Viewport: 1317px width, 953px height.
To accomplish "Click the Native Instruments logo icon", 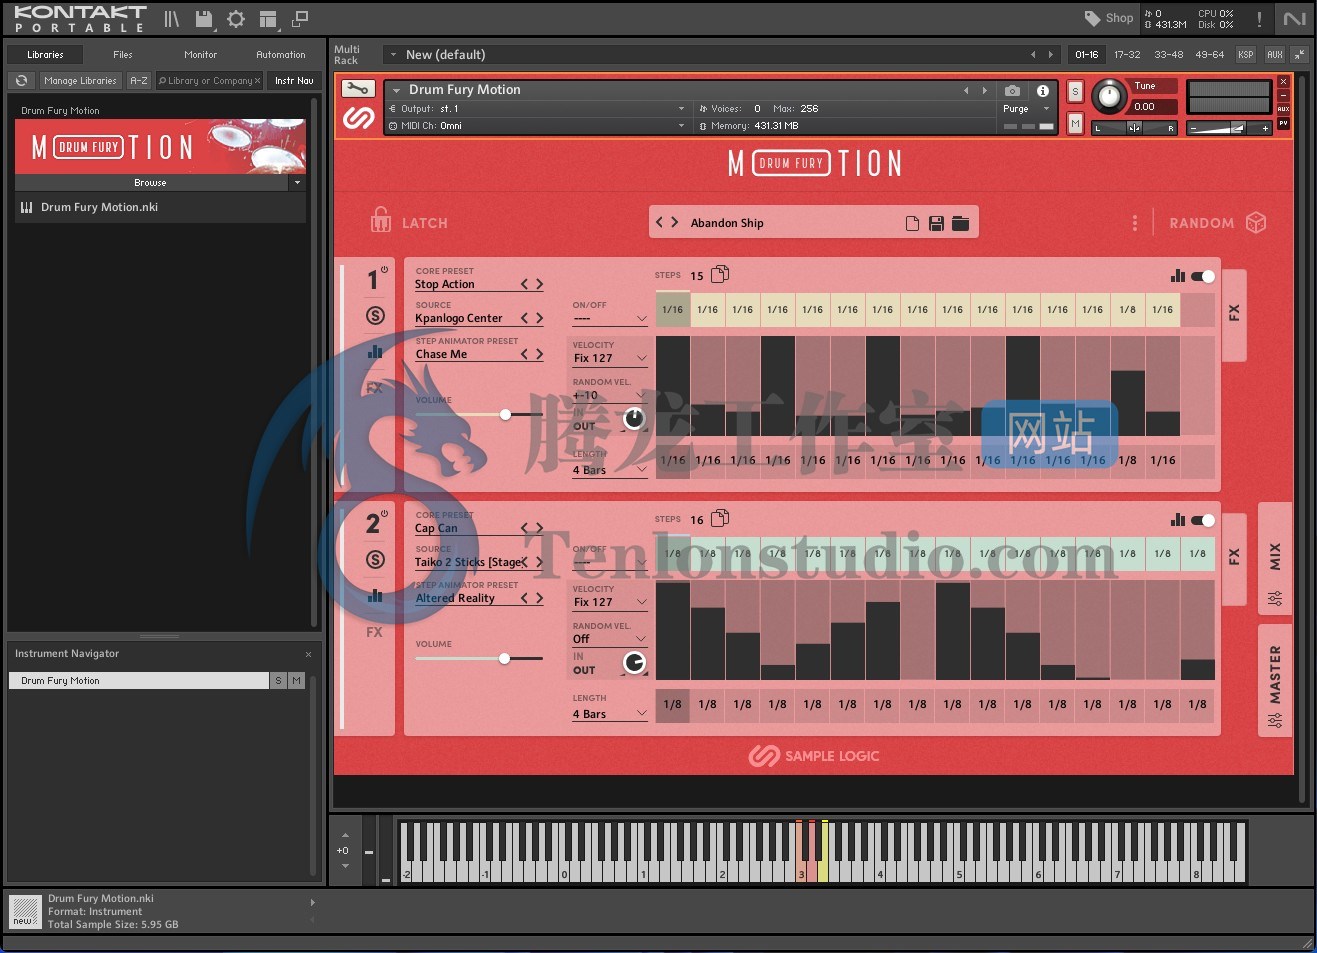I will click(1295, 19).
